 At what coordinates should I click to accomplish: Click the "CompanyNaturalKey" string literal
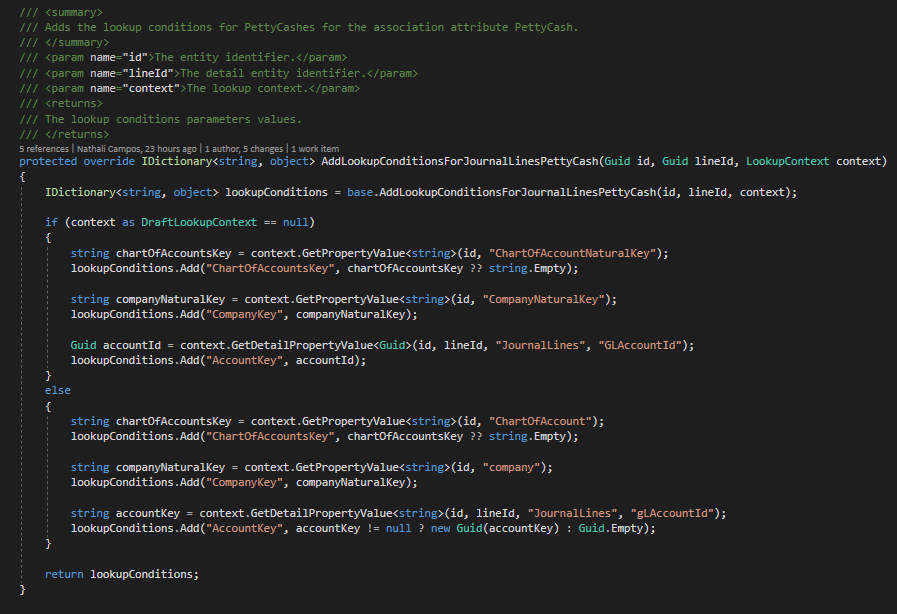point(543,299)
